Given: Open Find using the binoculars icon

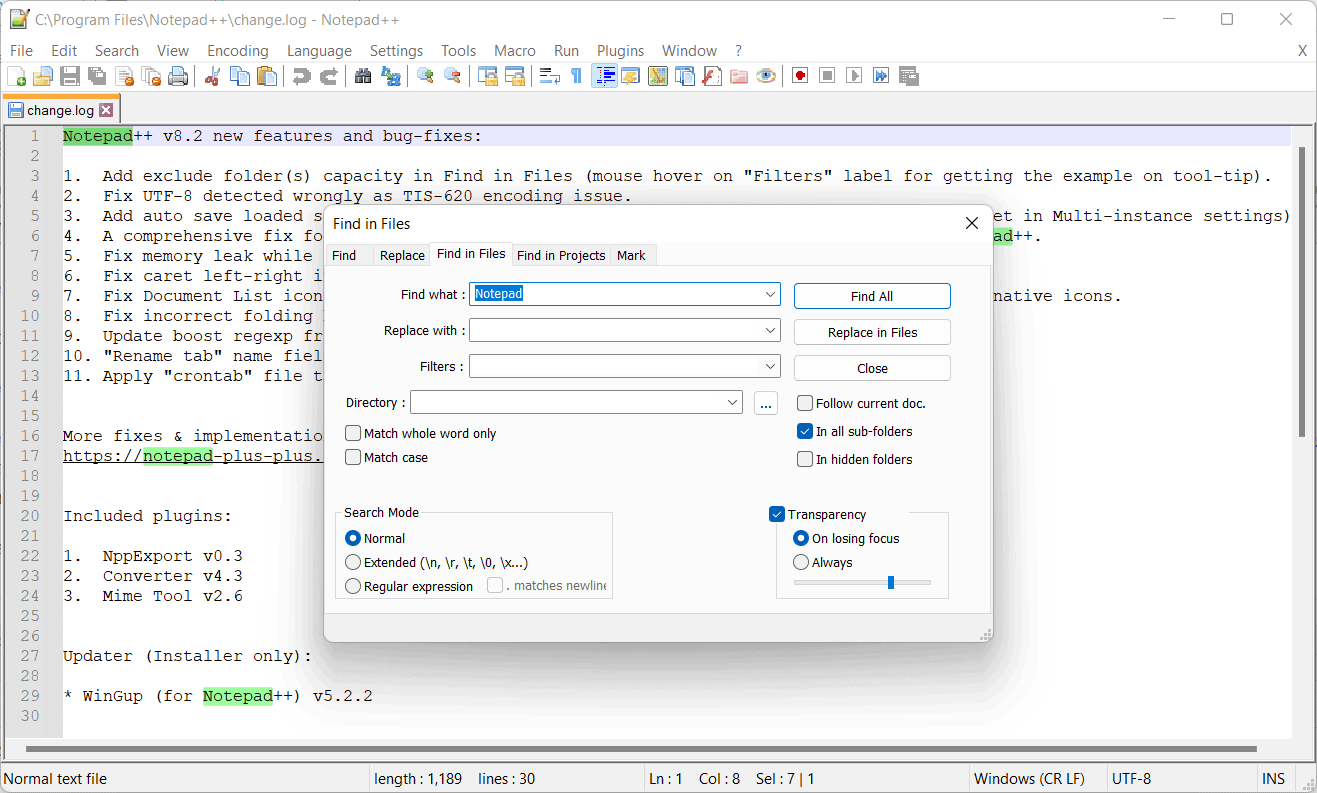Looking at the screenshot, I should (363, 76).
